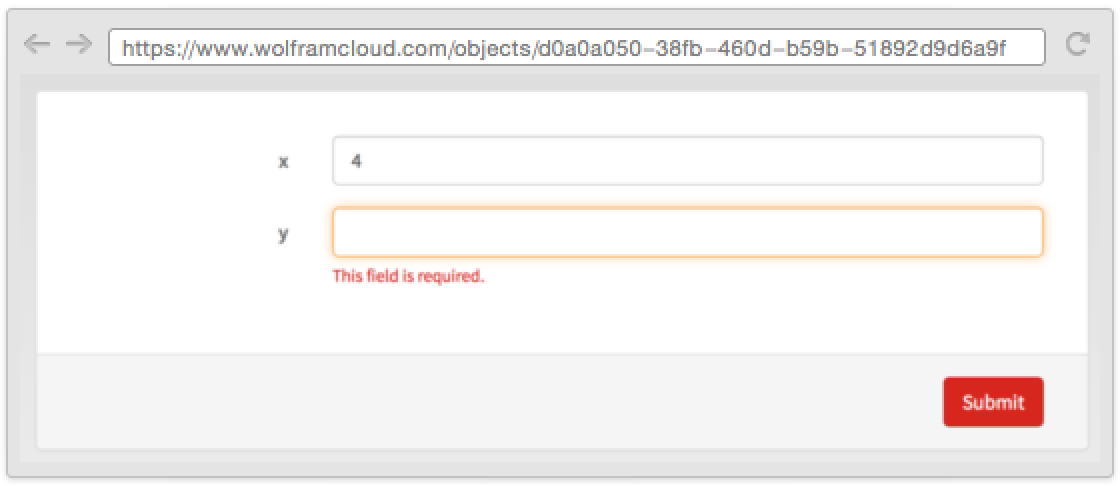Focus the empty y input field
1120x486 pixels.
tap(687, 232)
